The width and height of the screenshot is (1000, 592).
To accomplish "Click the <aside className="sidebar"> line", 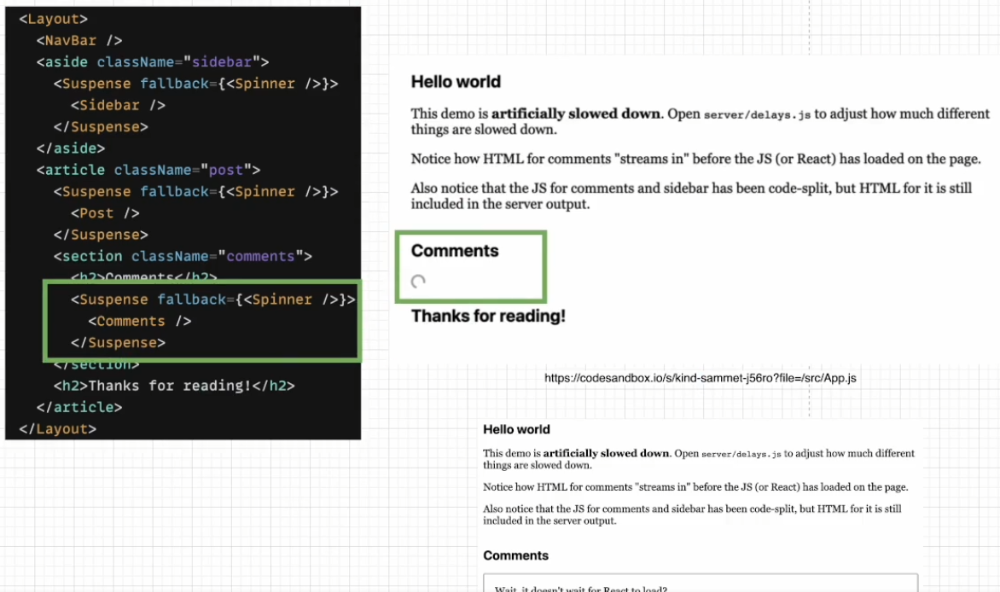I will 152,63.
